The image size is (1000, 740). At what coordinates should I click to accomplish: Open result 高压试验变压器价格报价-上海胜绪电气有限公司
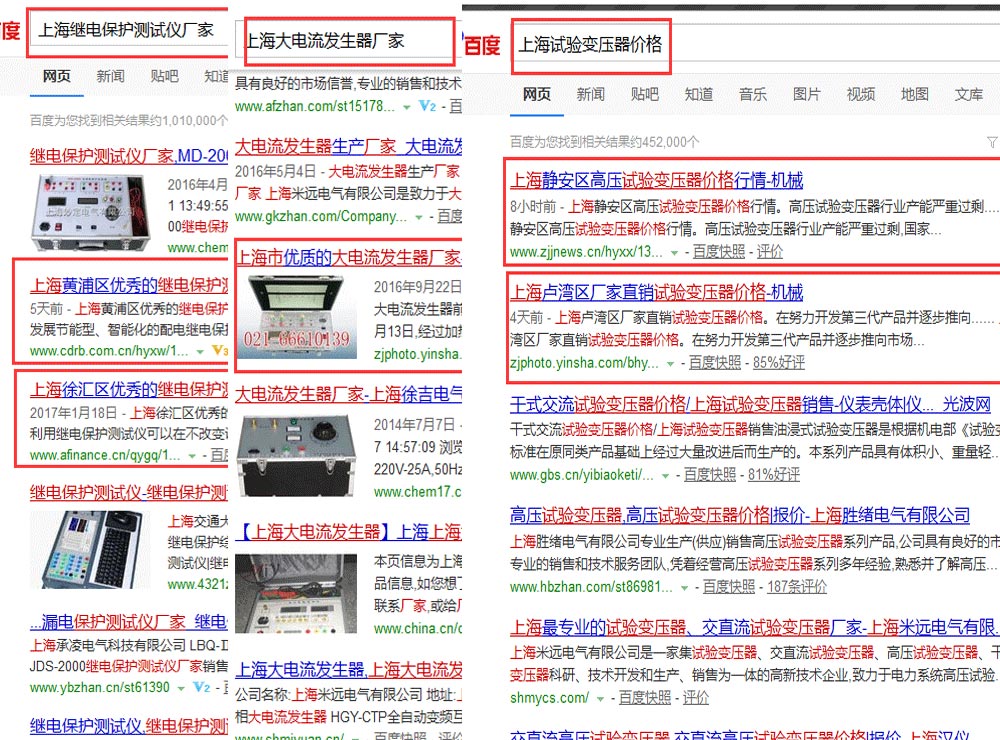click(740, 515)
